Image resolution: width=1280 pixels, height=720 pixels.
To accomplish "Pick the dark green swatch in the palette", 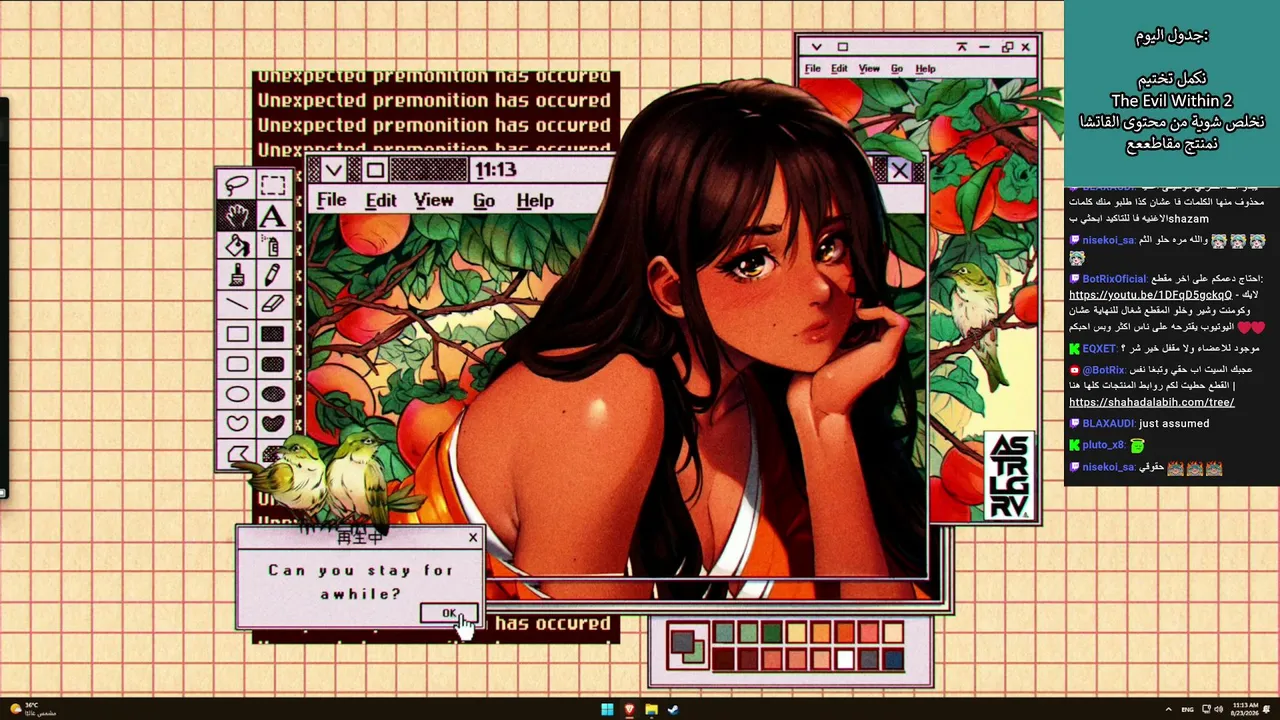I will coord(772,633).
